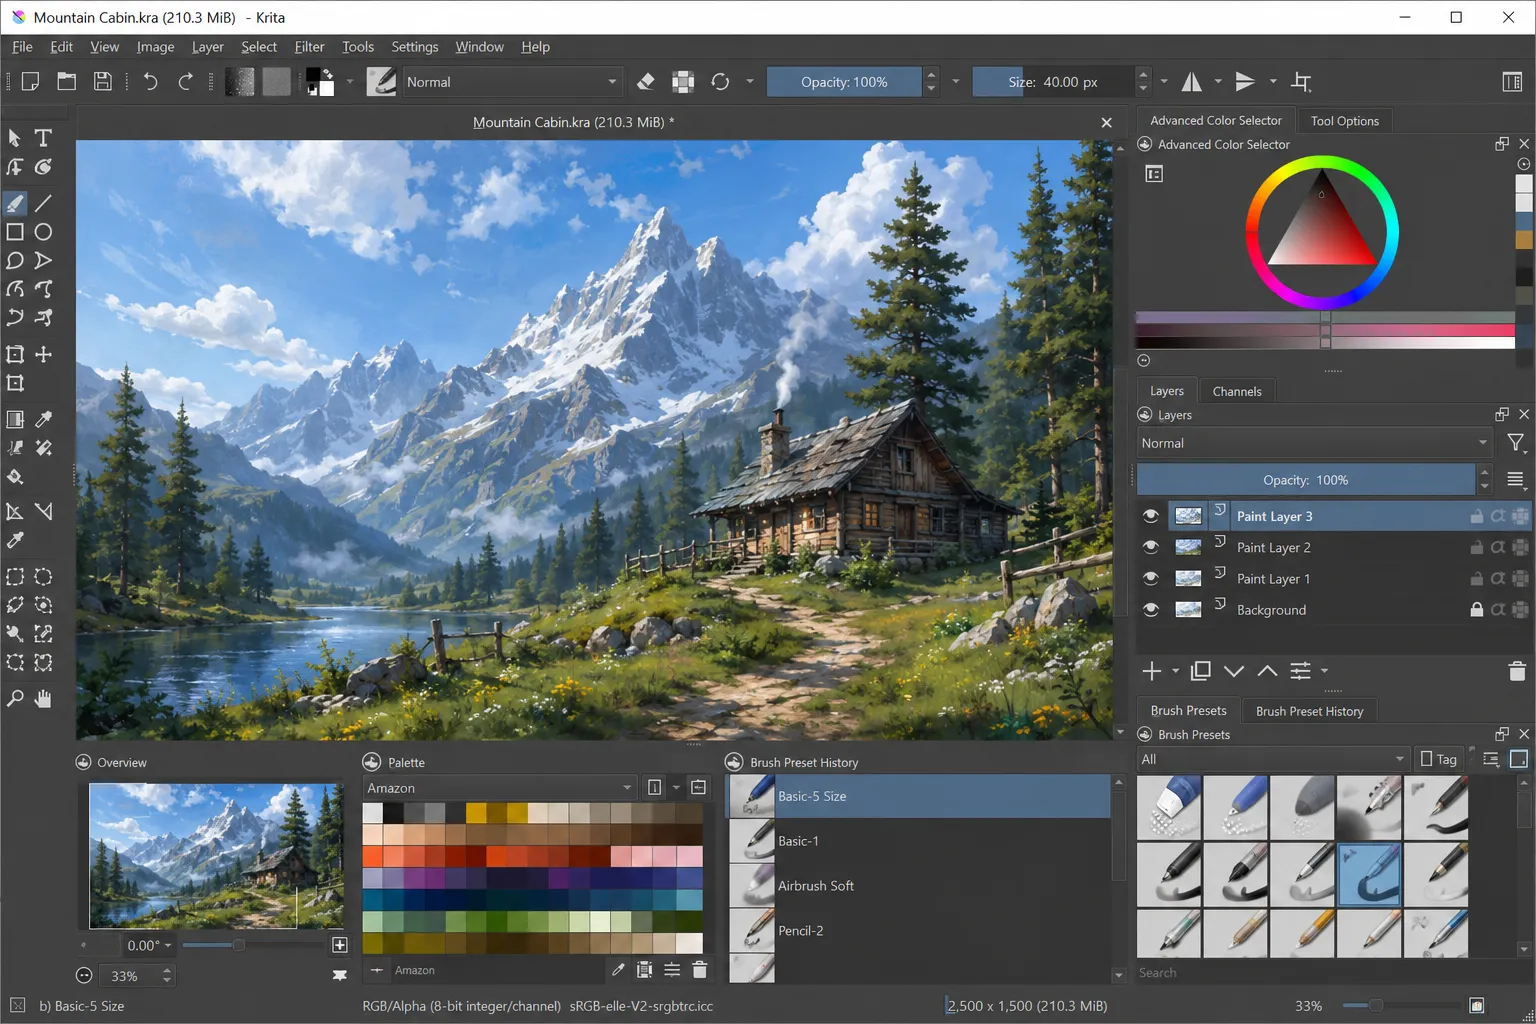Unlock the Background layer lock icon

pyautogui.click(x=1476, y=610)
